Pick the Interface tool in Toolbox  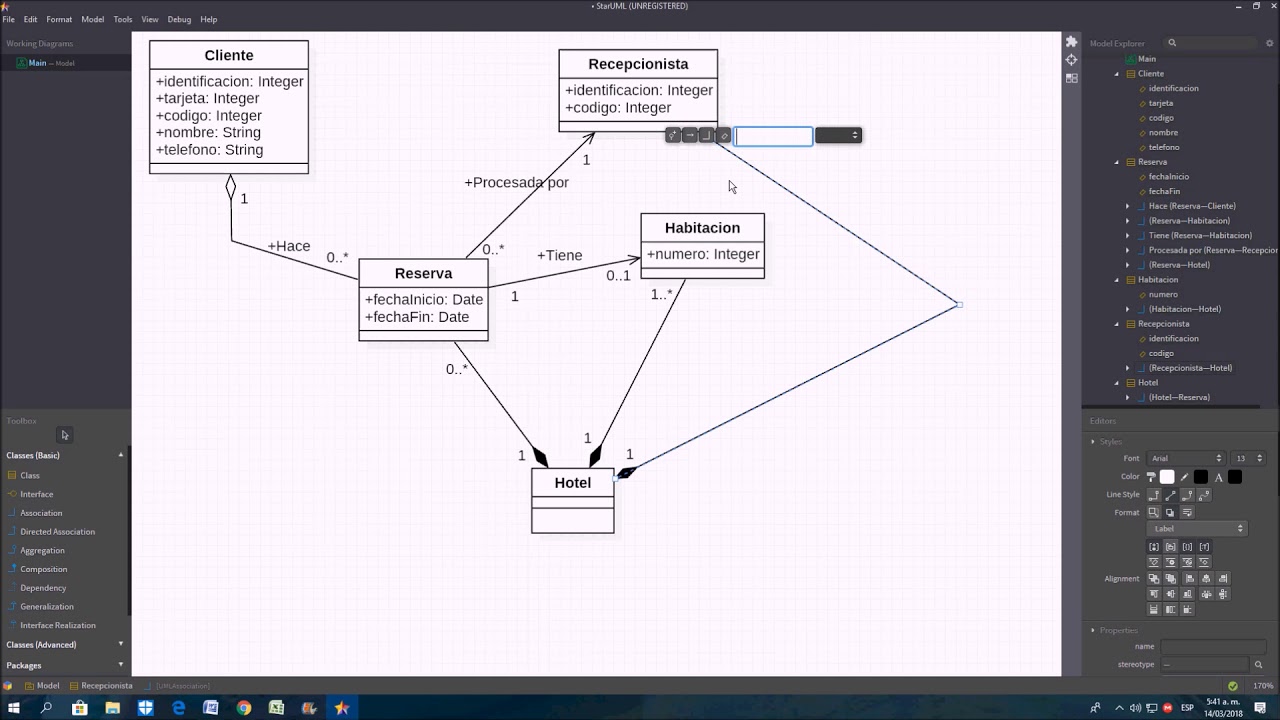point(36,494)
